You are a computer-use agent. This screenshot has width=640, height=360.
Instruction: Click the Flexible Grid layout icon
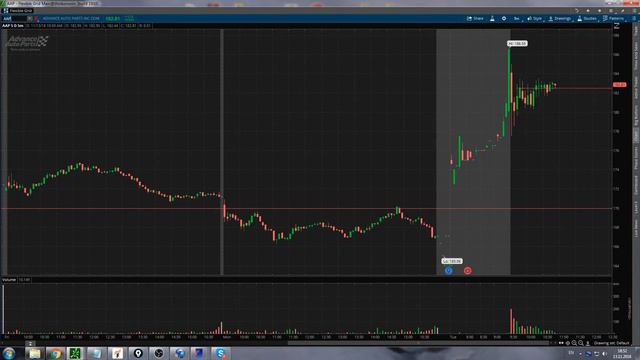point(5,11)
